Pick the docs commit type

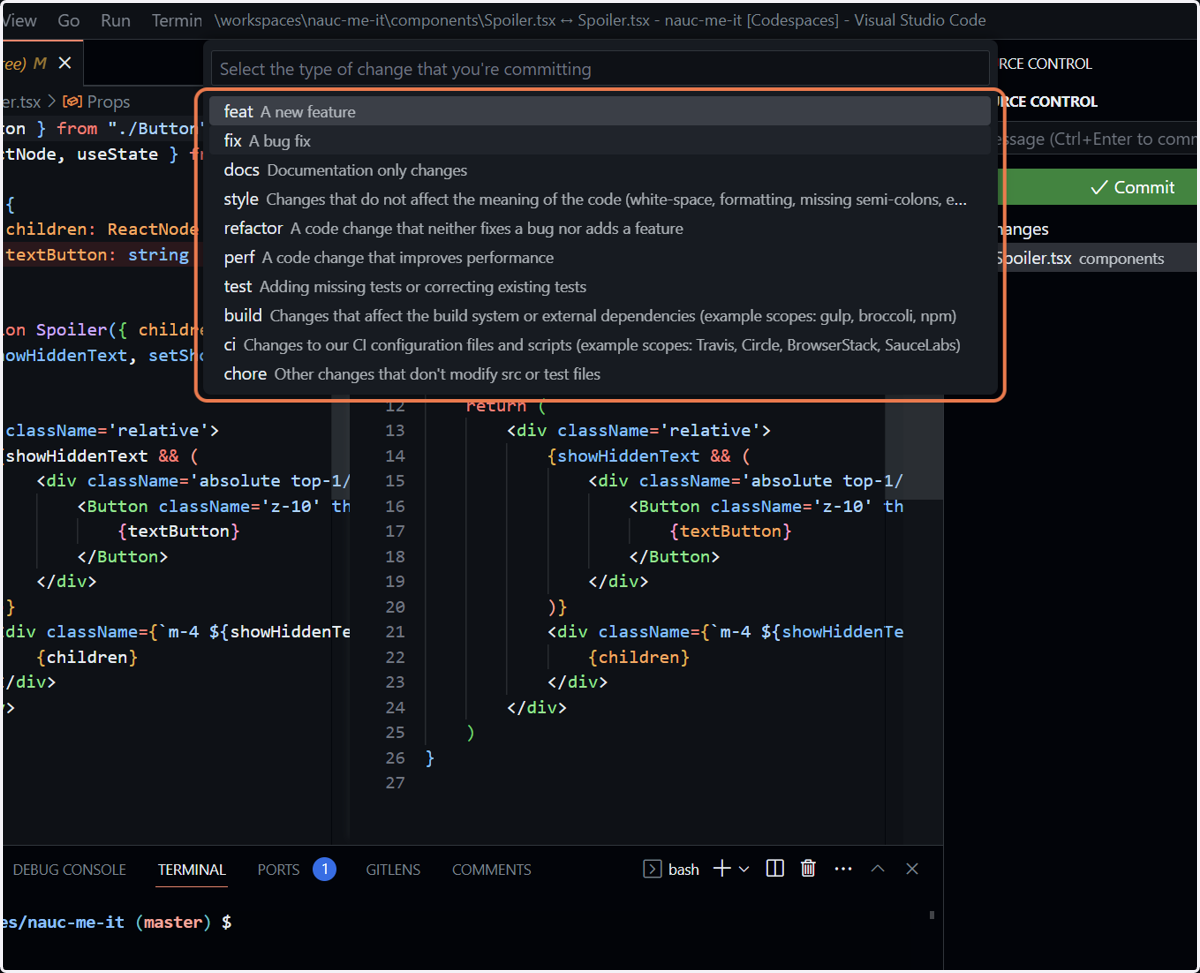pyautogui.click(x=599, y=170)
